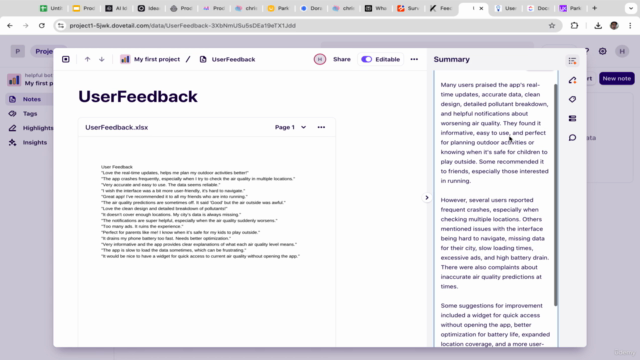Click the 'Too many ads' feedback line

click(142, 226)
